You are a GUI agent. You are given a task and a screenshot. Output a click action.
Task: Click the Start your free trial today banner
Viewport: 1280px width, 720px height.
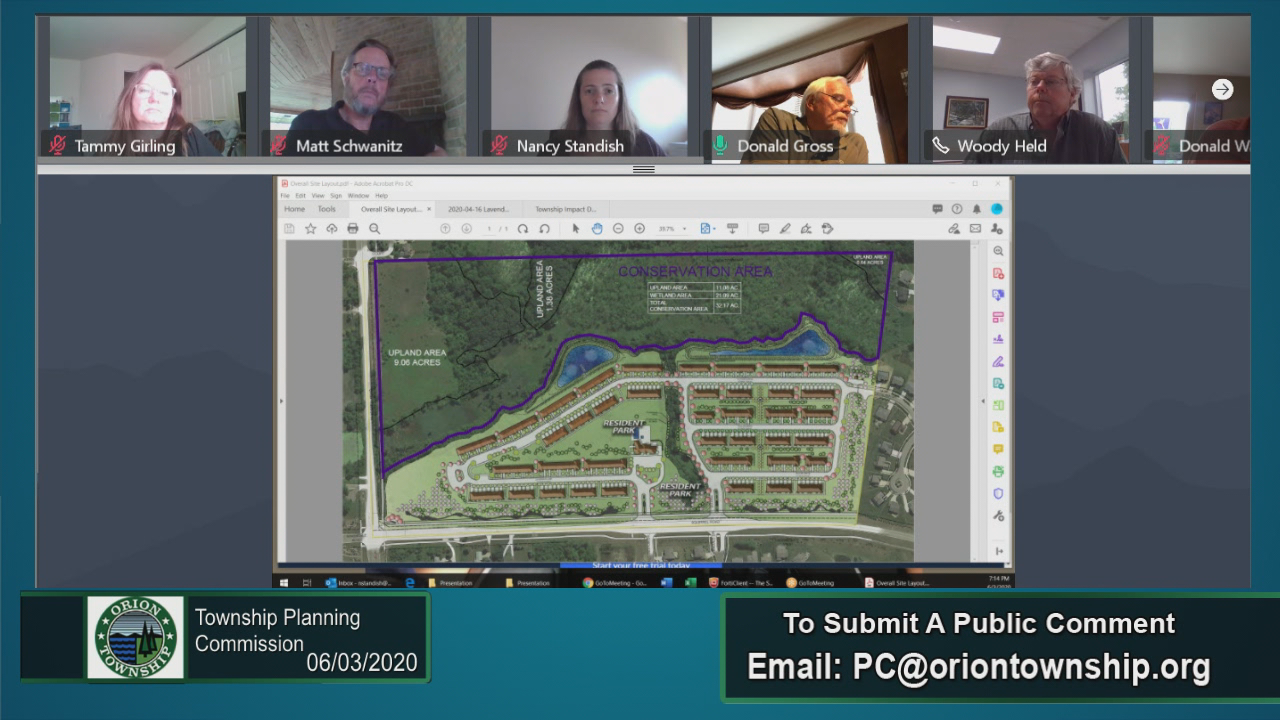[640, 565]
